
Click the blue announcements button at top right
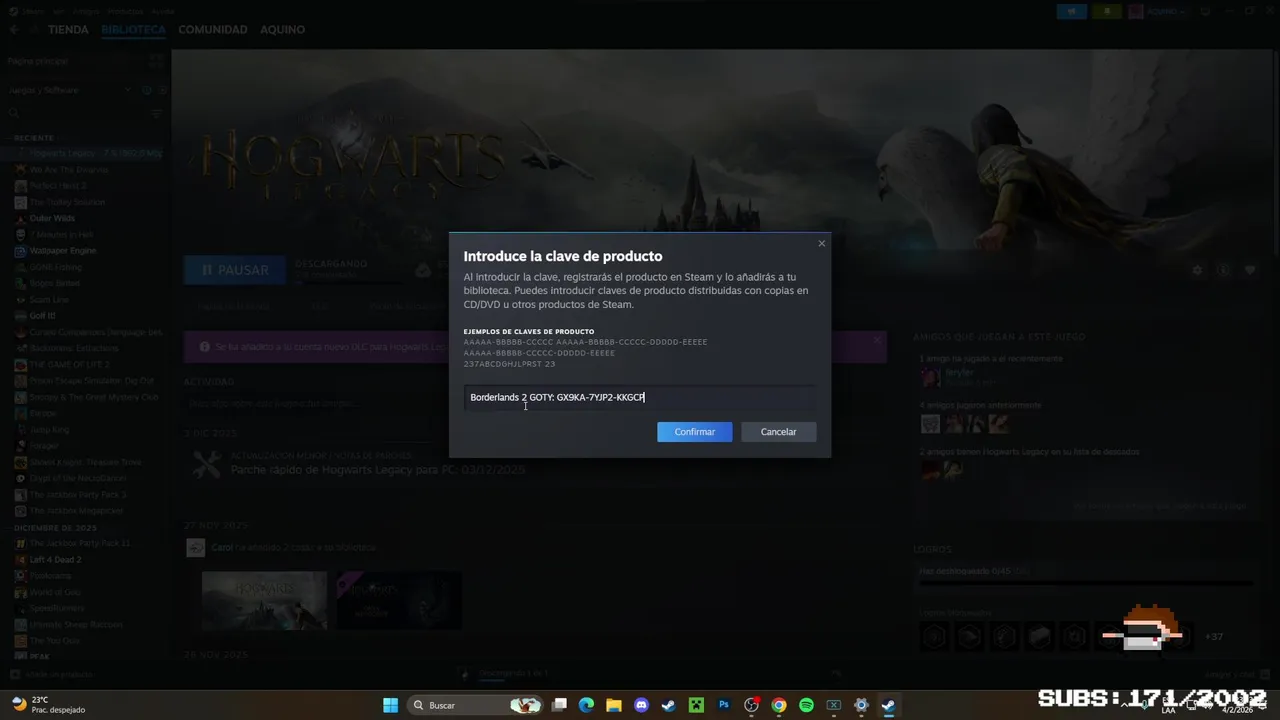[1073, 11]
